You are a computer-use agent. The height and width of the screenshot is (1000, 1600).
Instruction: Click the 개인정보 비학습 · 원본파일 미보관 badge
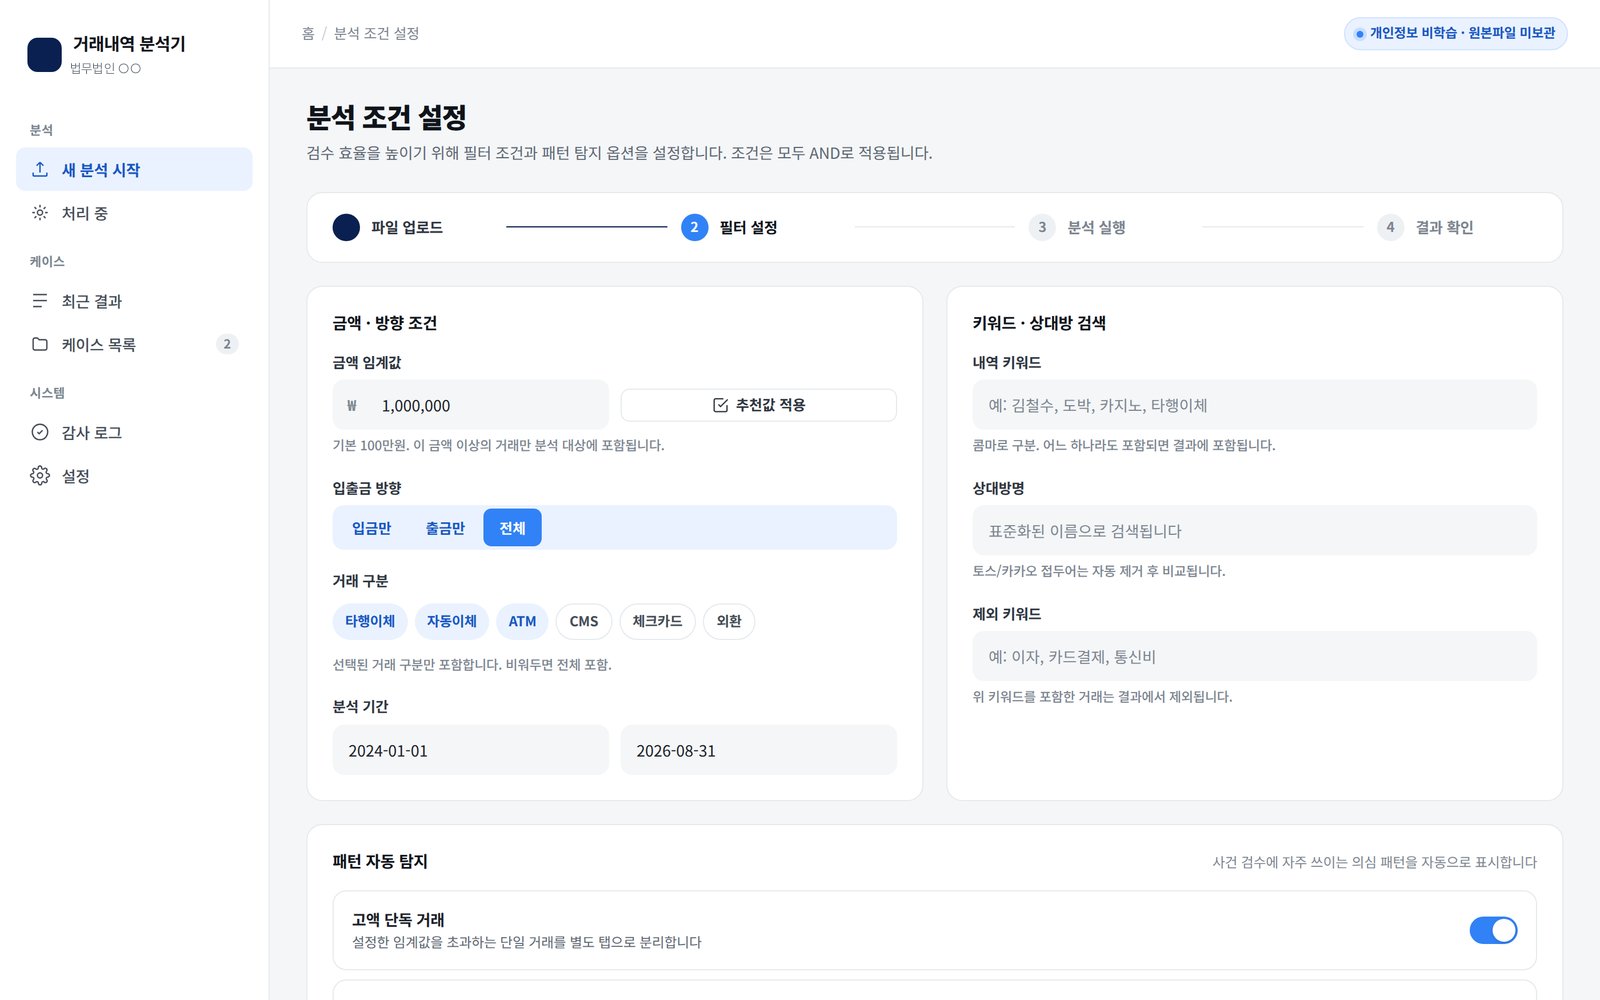click(1455, 33)
